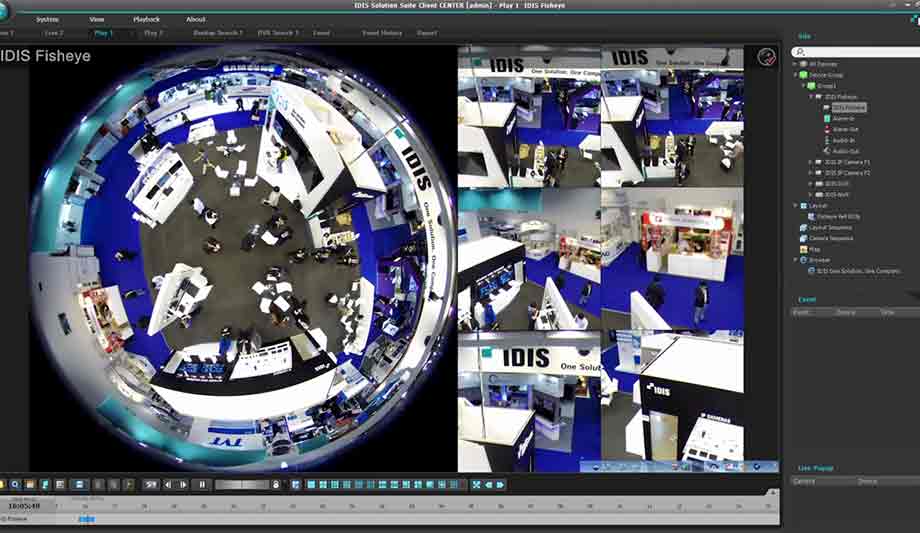Expand the All Devices tree node
Image resolution: width=920 pixels, height=533 pixels.
pyautogui.click(x=796, y=64)
